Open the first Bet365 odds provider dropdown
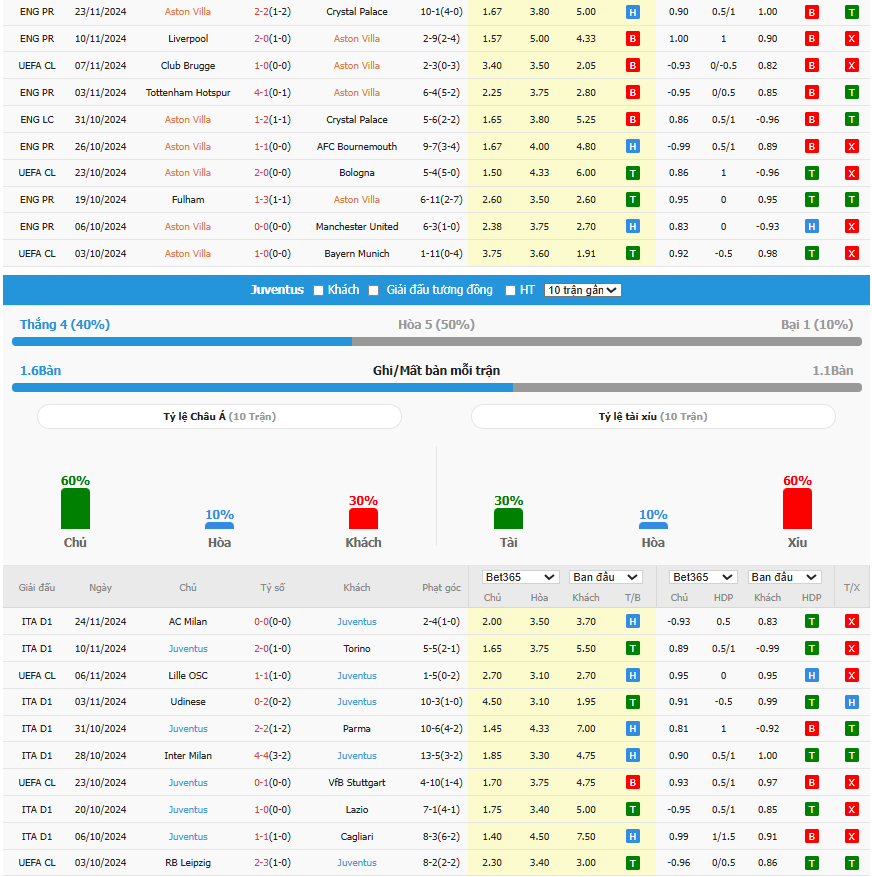The width and height of the screenshot is (872, 877). pyautogui.click(x=520, y=577)
